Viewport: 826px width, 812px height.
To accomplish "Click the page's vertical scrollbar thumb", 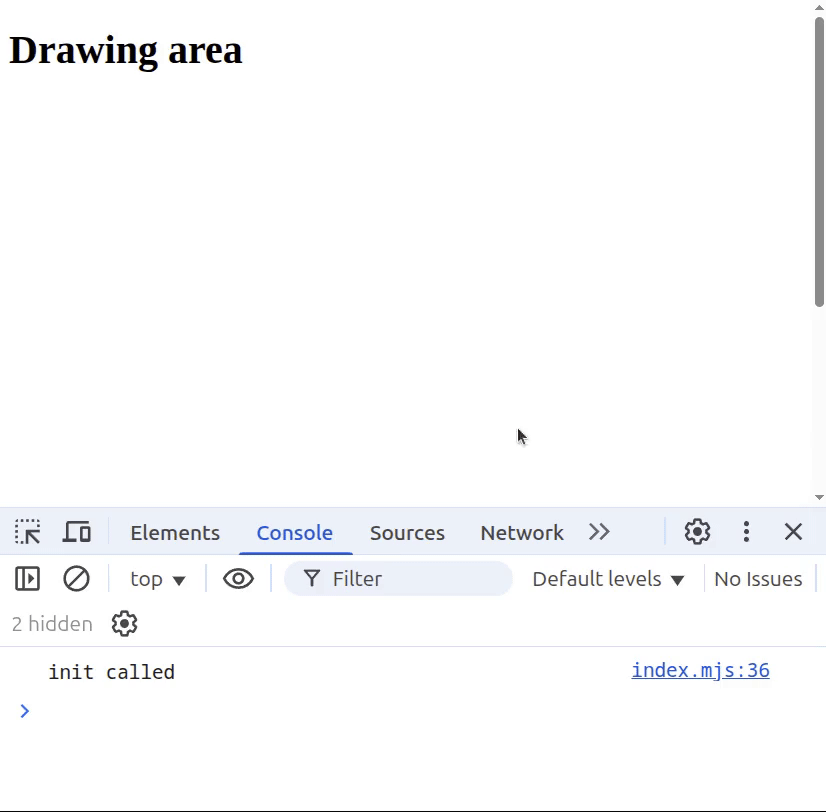I will [819, 160].
